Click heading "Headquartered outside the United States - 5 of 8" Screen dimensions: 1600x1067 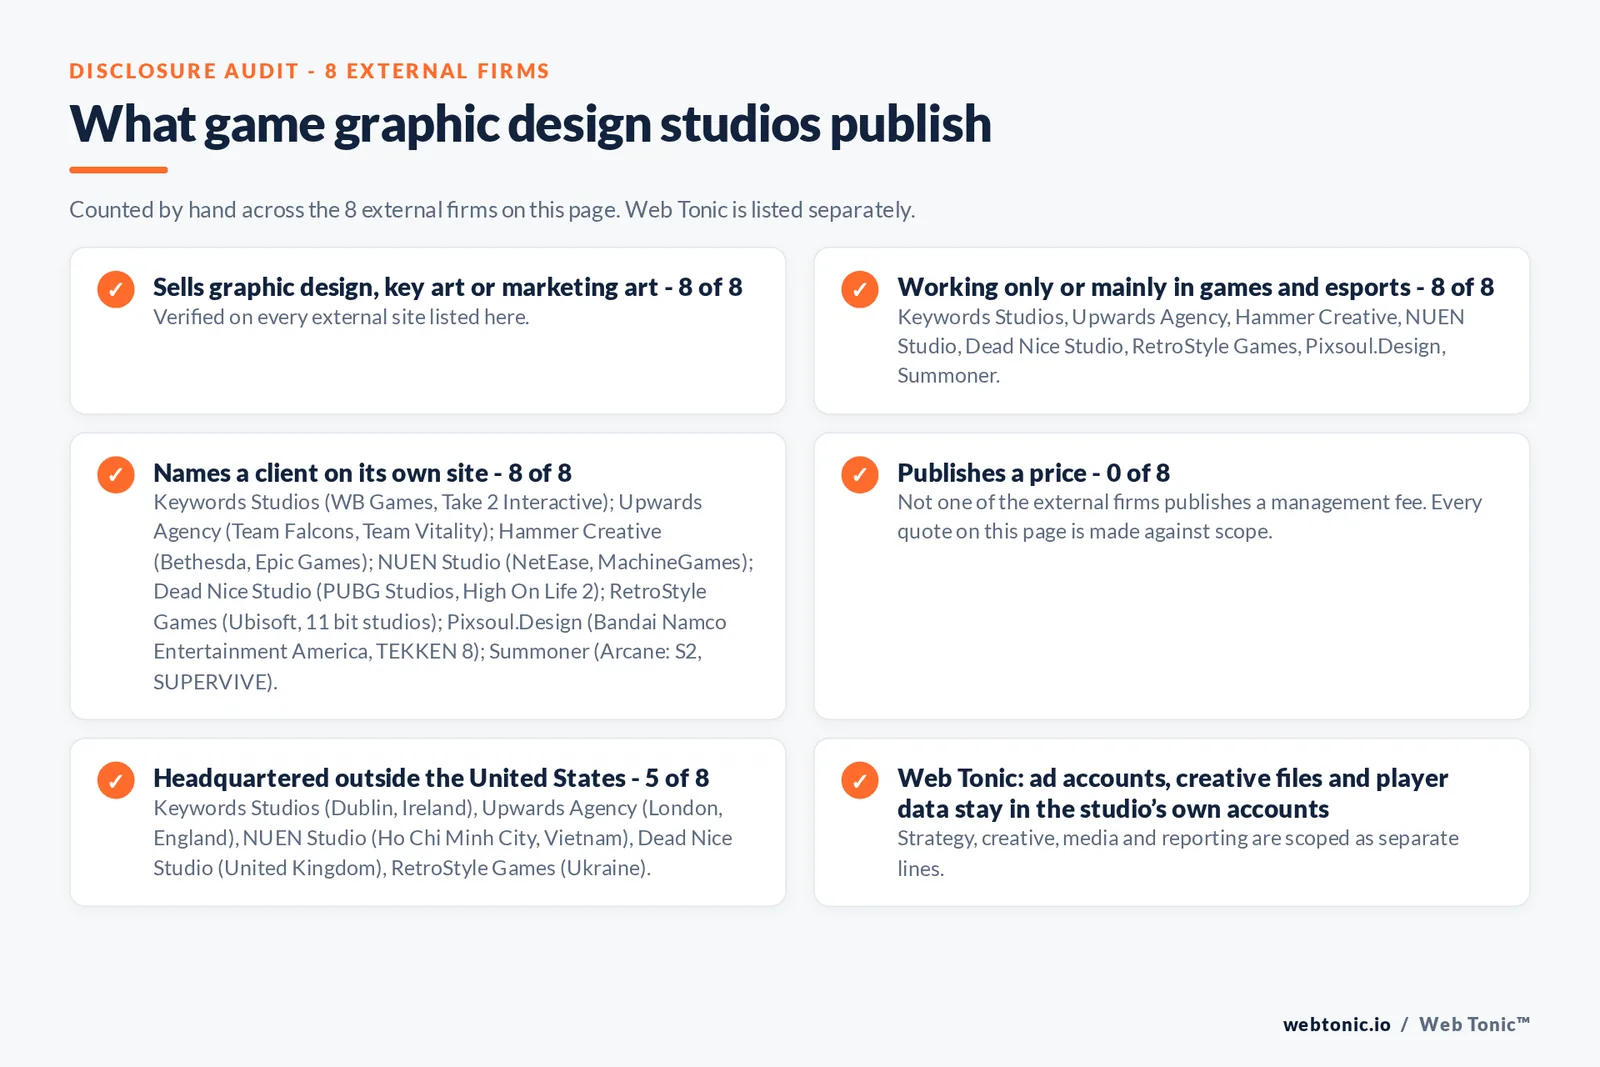click(431, 778)
